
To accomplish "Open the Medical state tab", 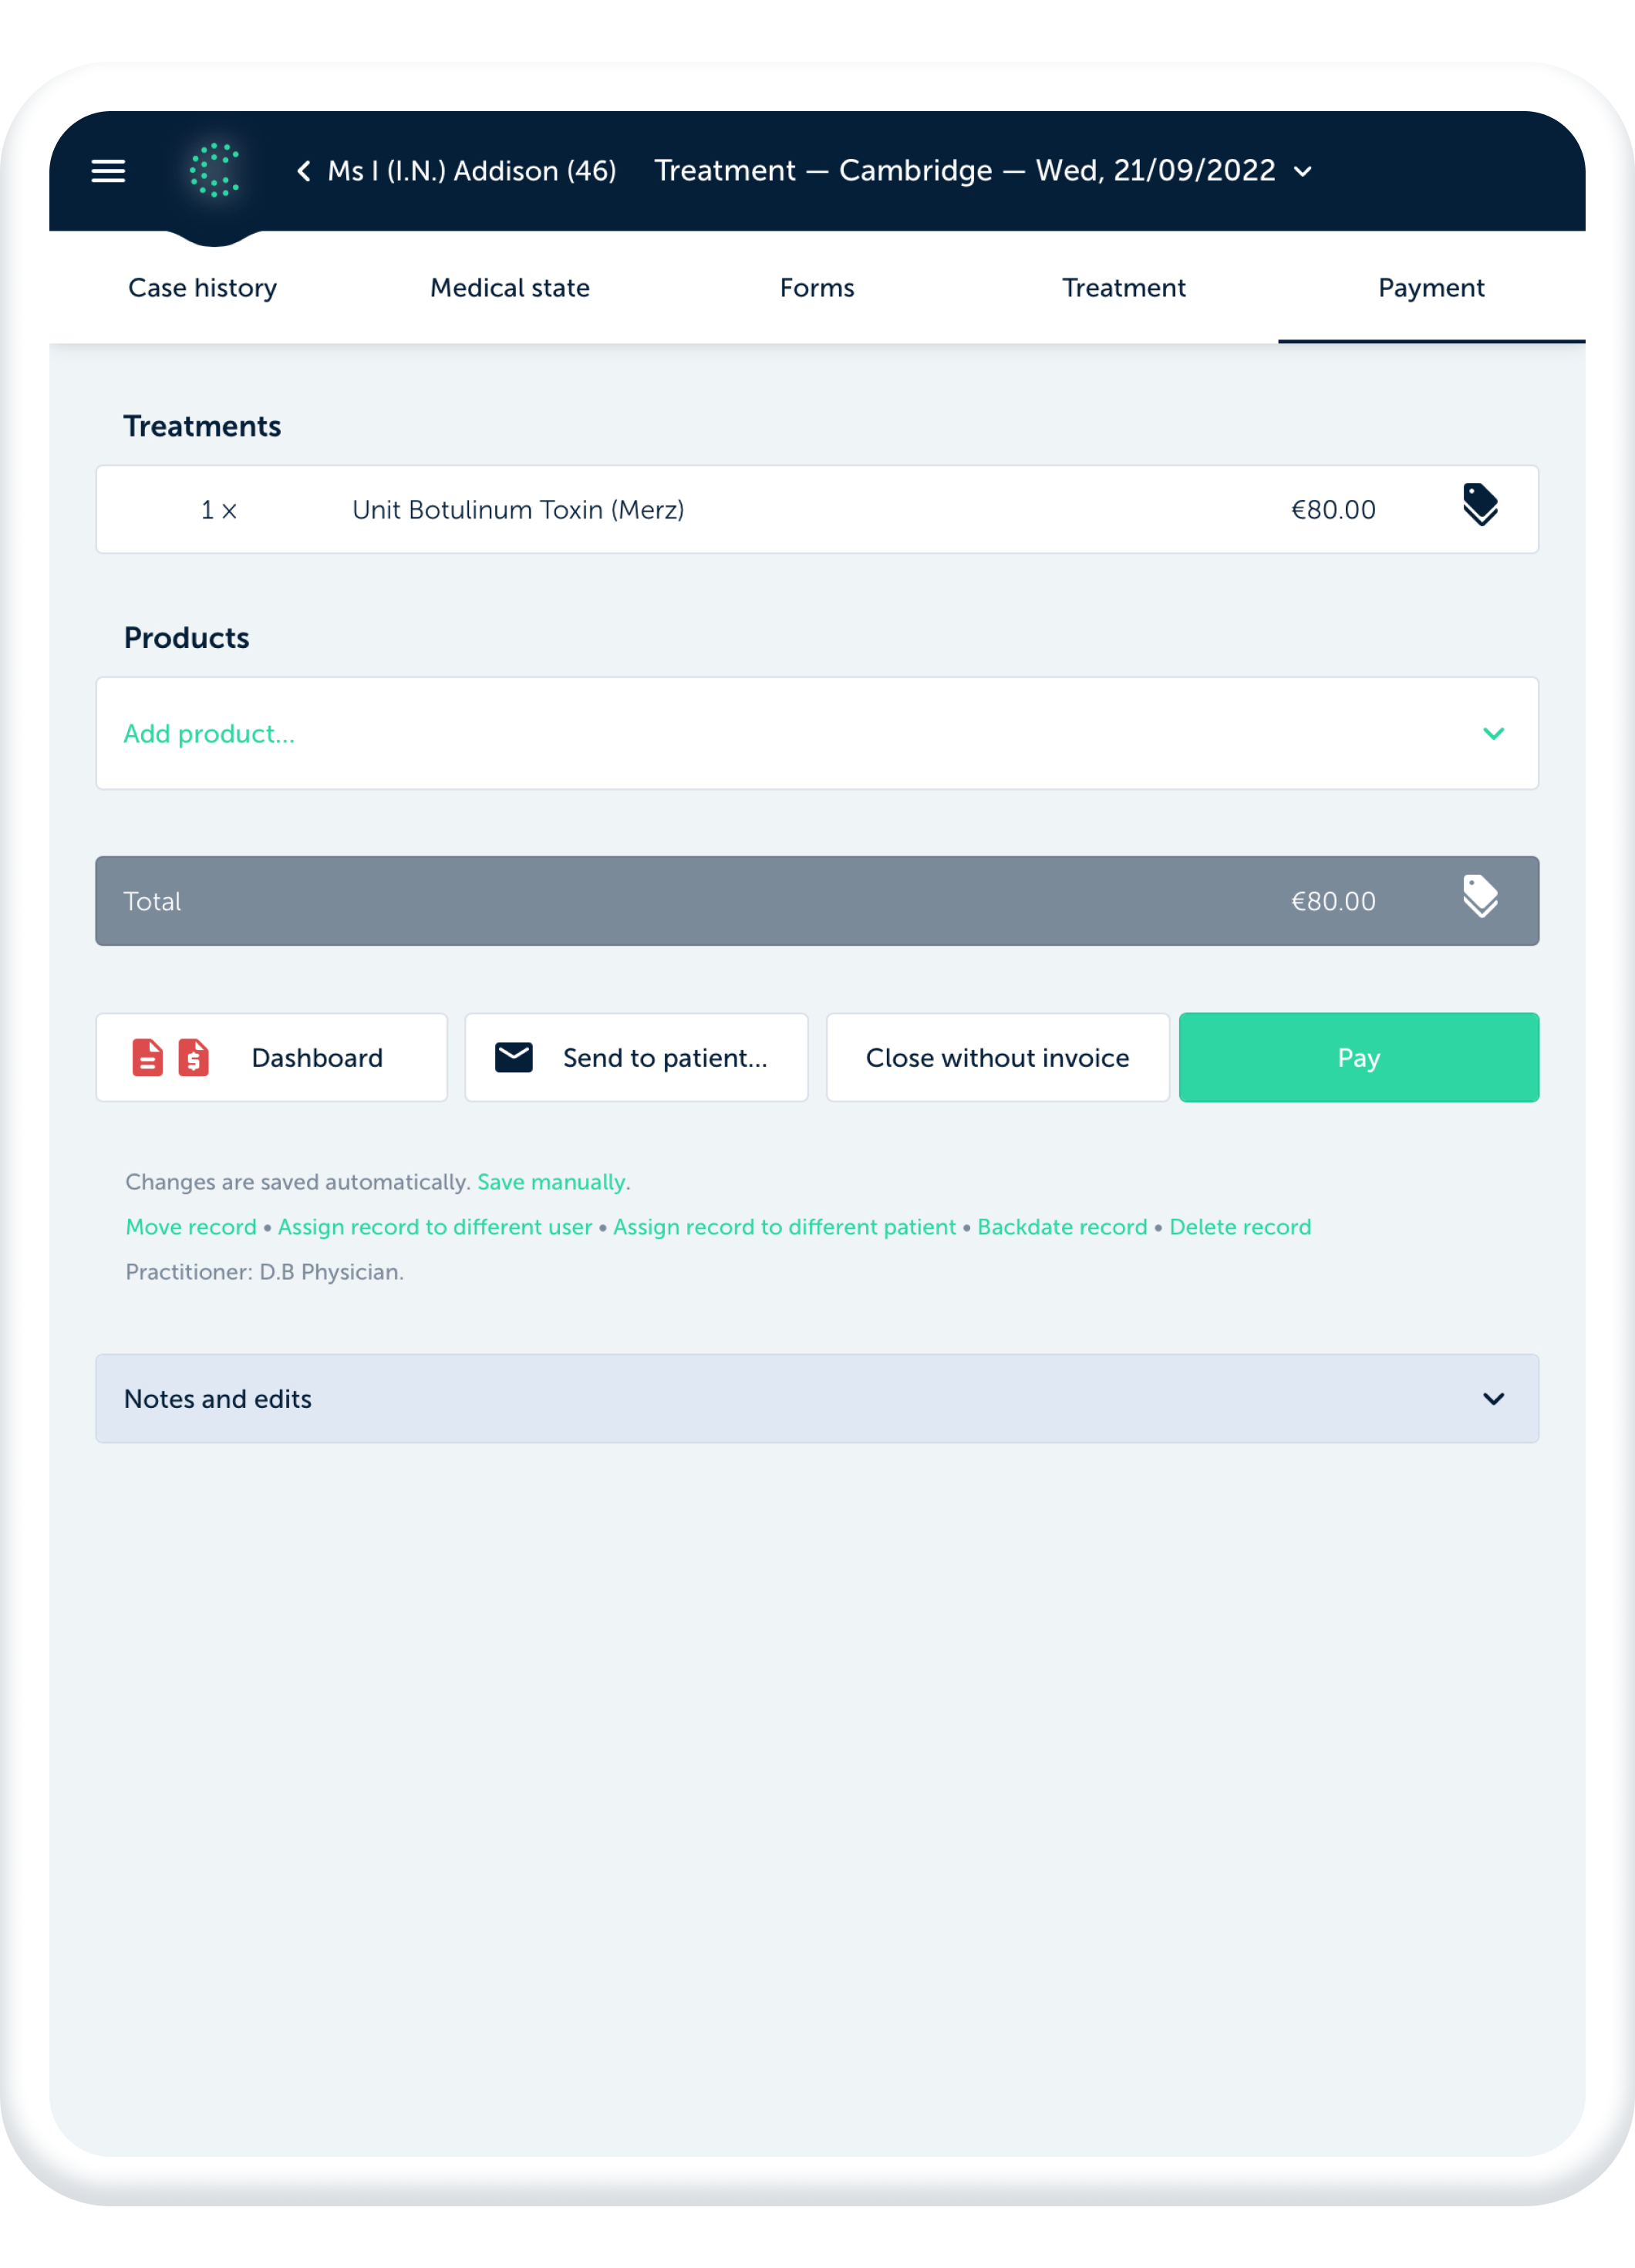I will point(510,288).
